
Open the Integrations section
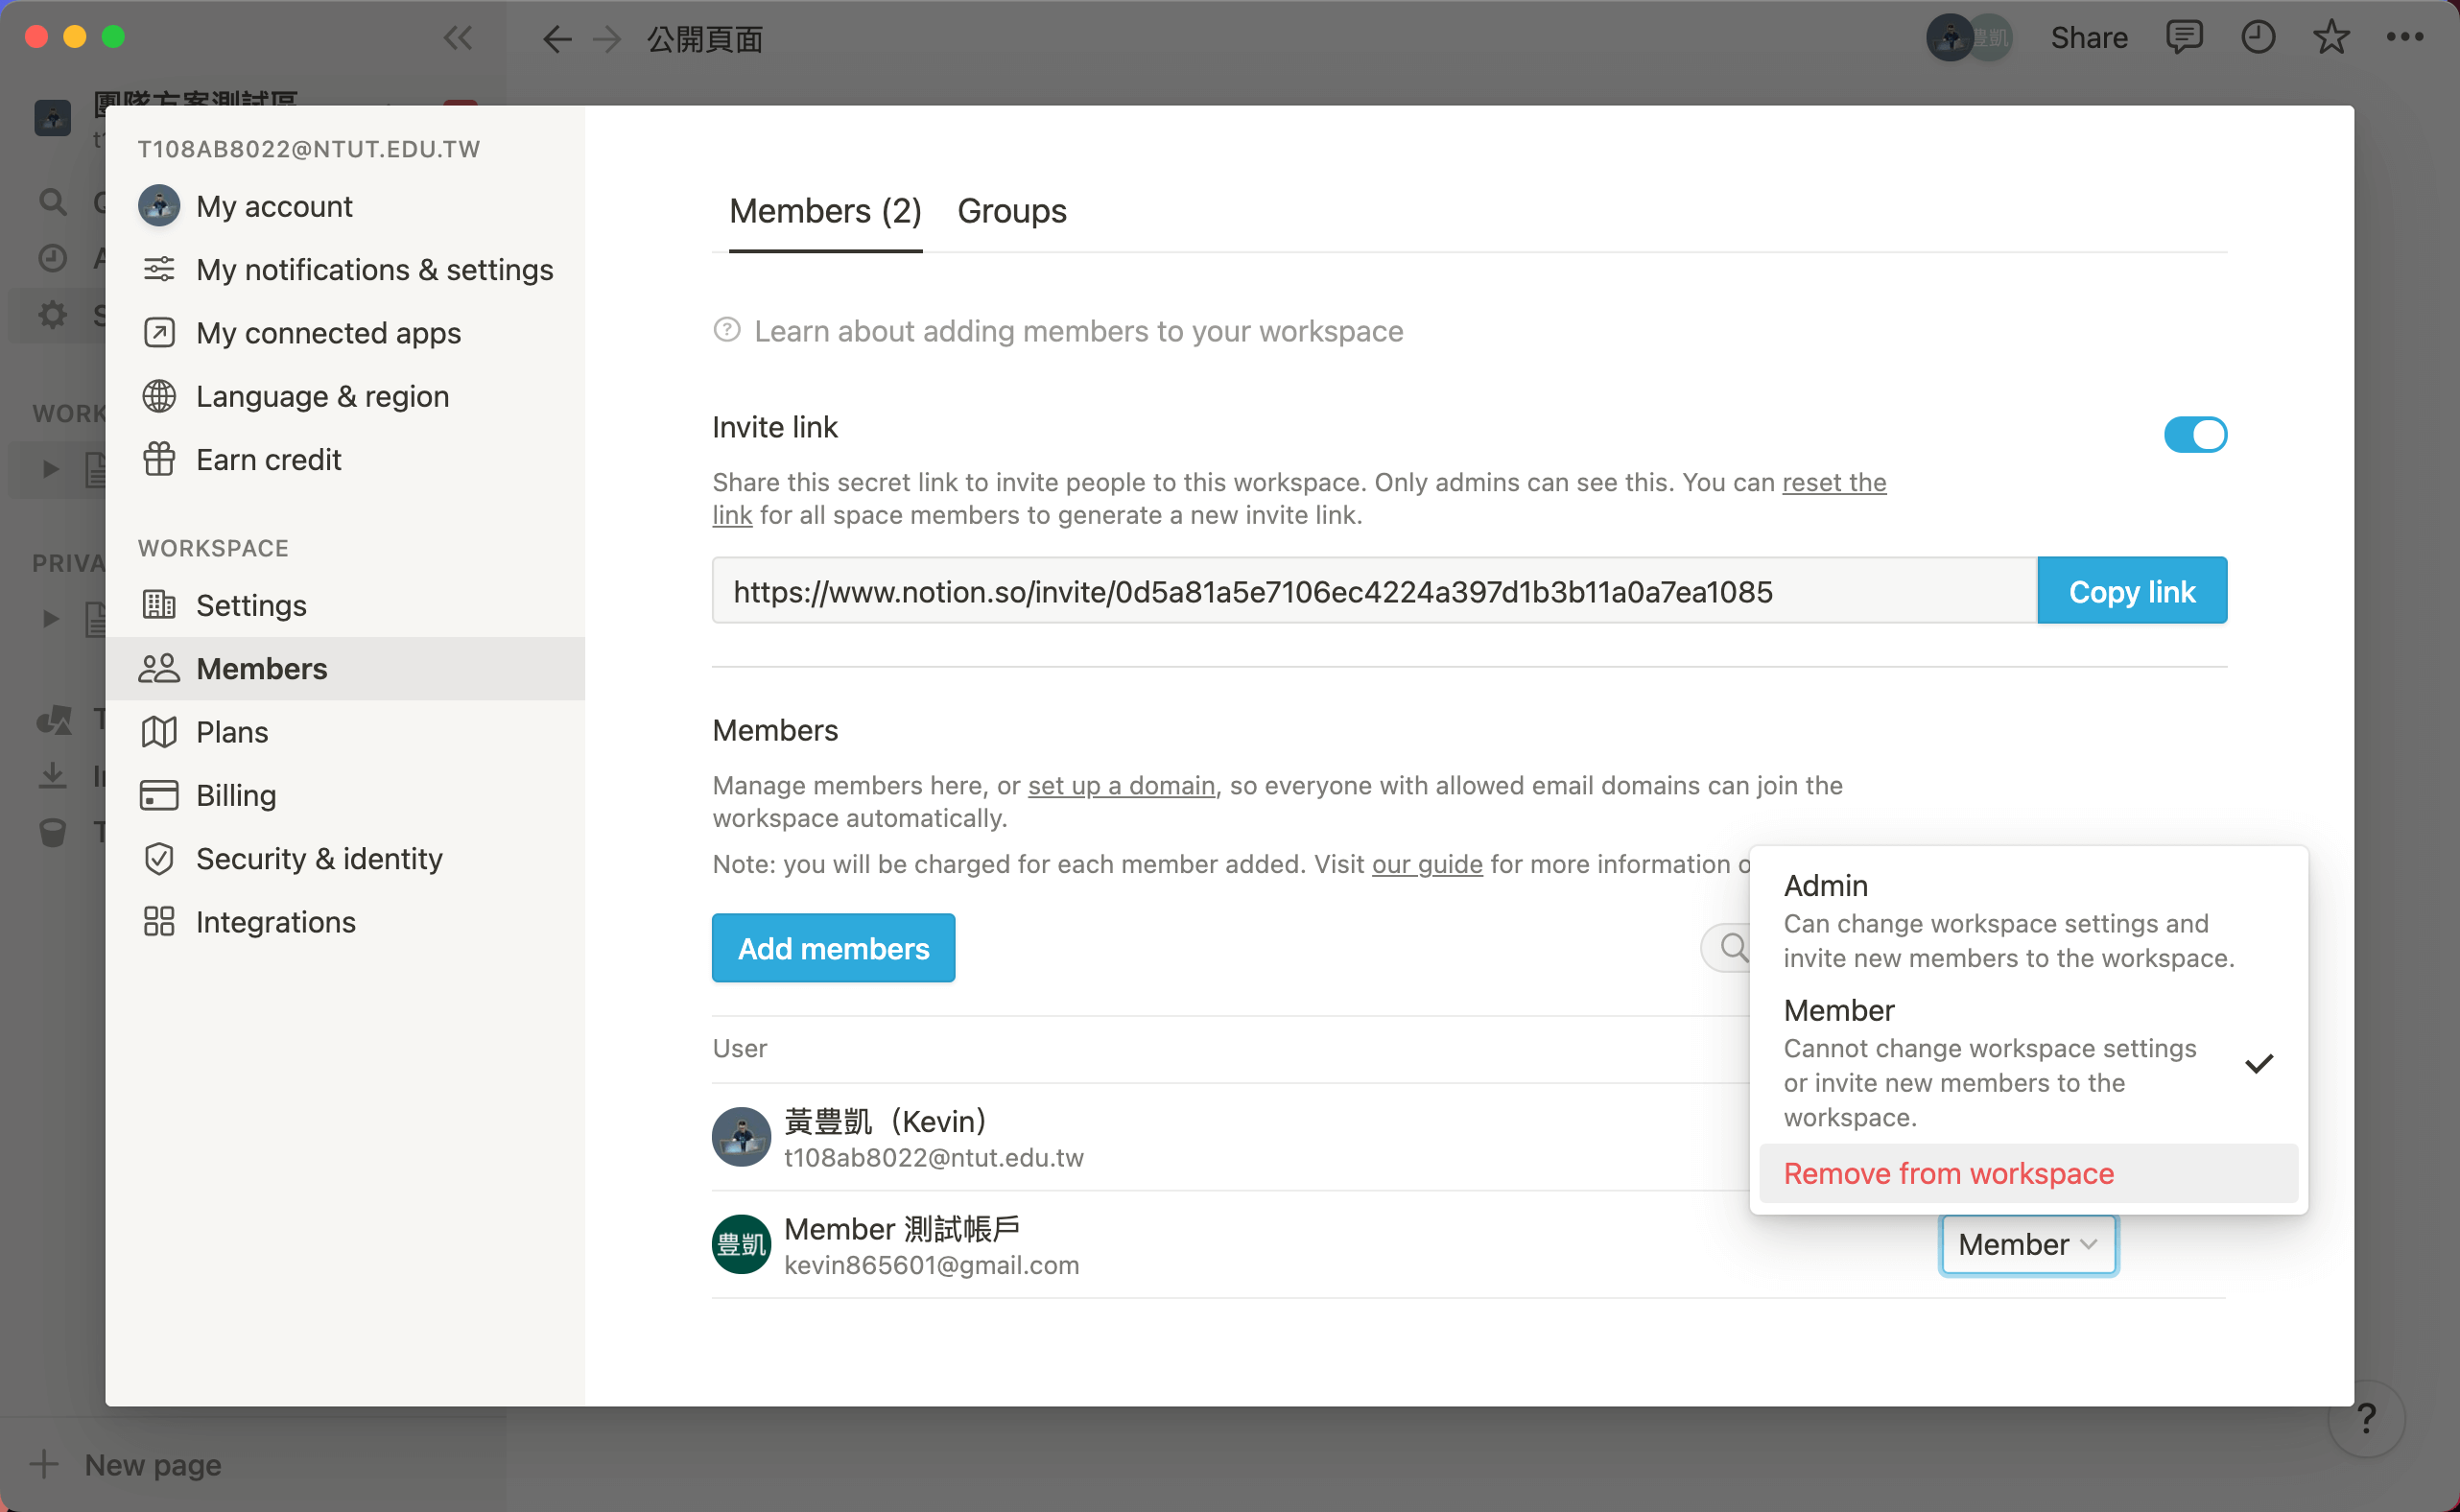(x=345, y=922)
